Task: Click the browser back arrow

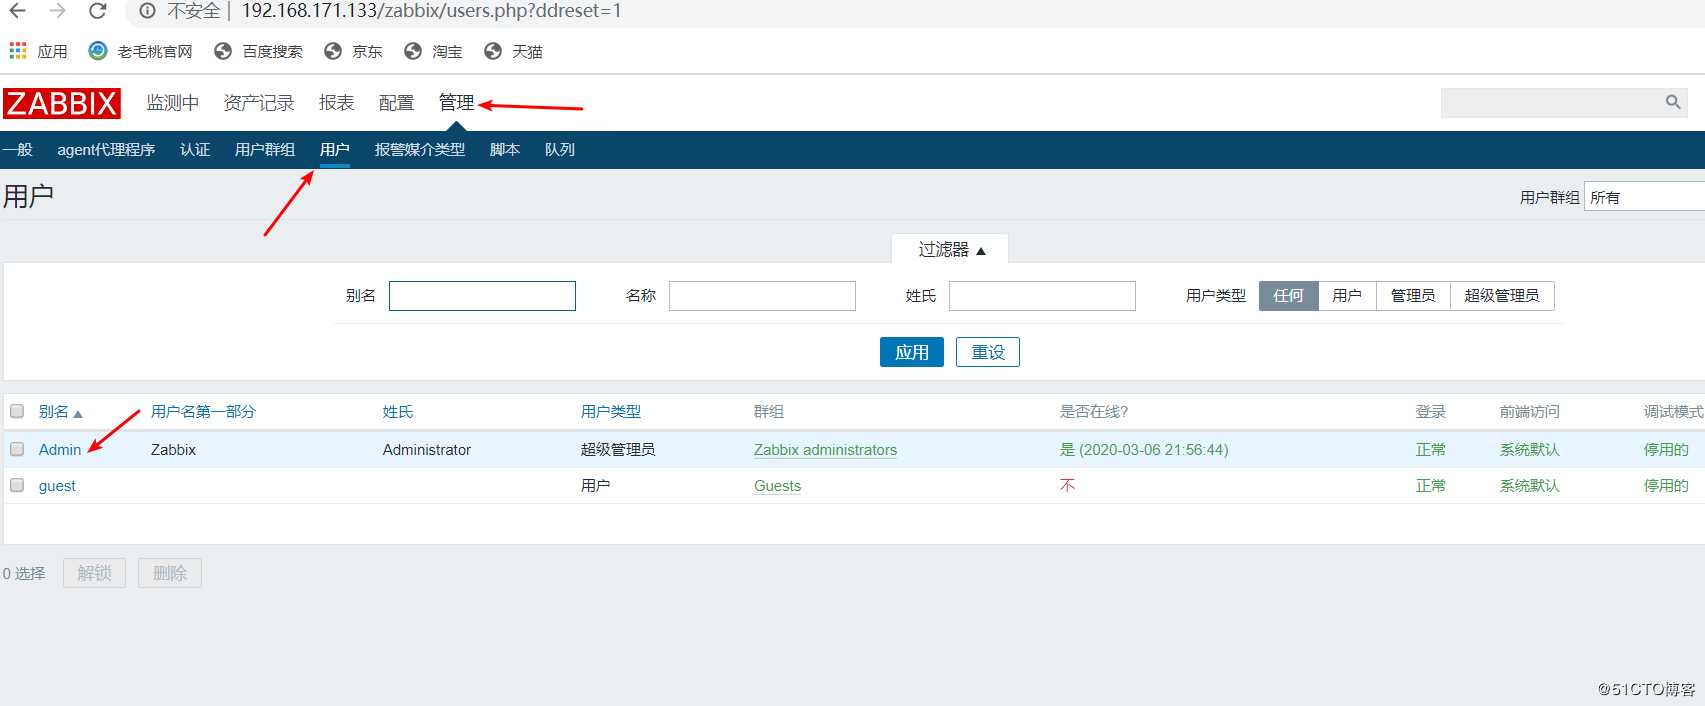Action: 18,11
